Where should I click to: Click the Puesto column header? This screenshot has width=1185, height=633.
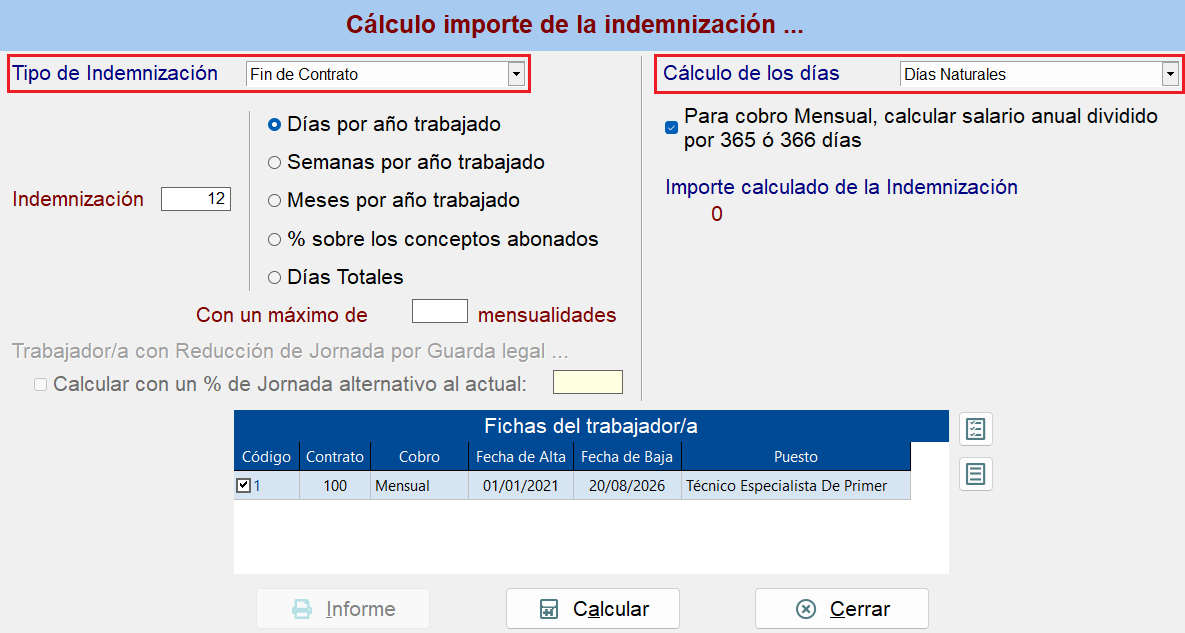796,457
